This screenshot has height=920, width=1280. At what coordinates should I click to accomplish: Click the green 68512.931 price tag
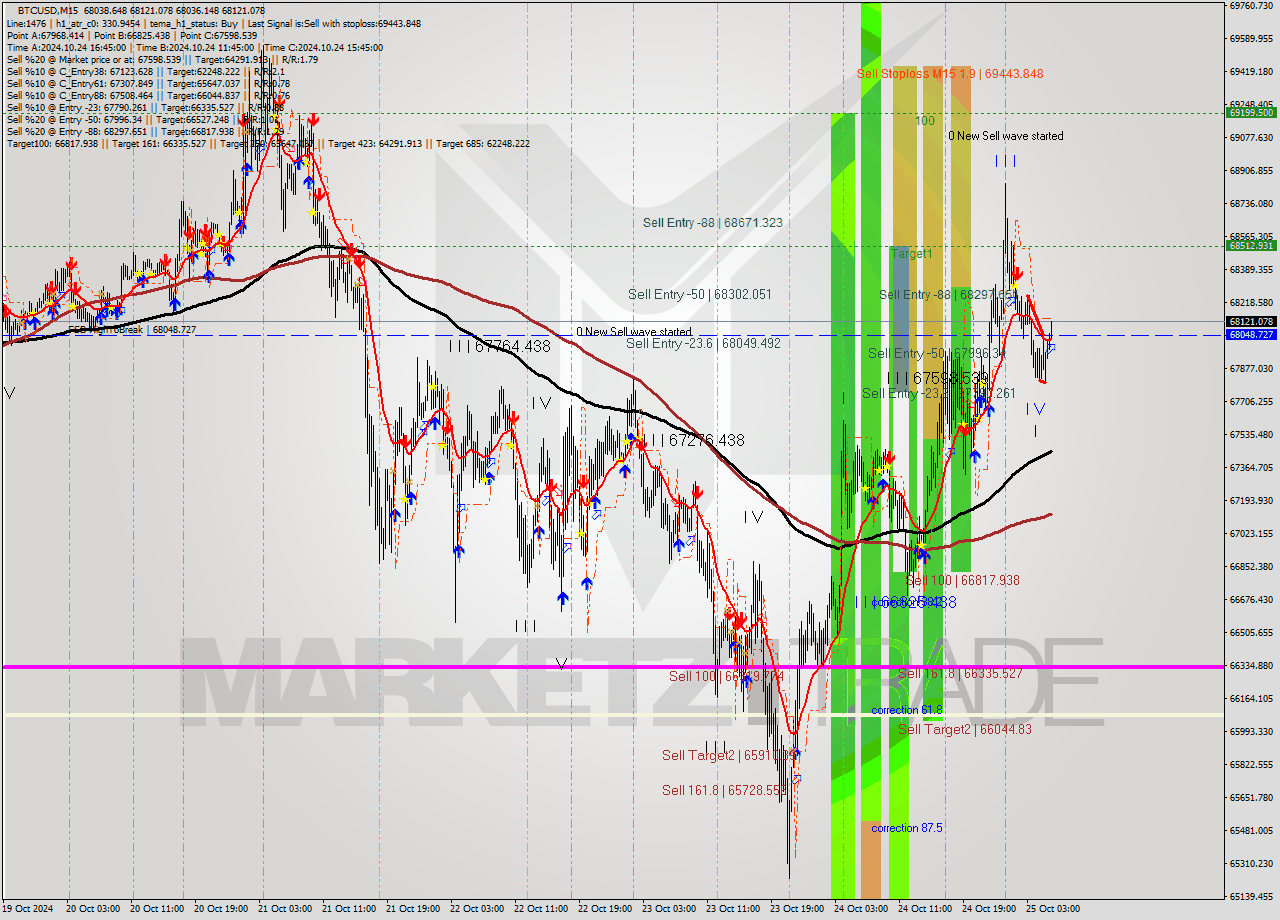pyautogui.click(x=1250, y=246)
